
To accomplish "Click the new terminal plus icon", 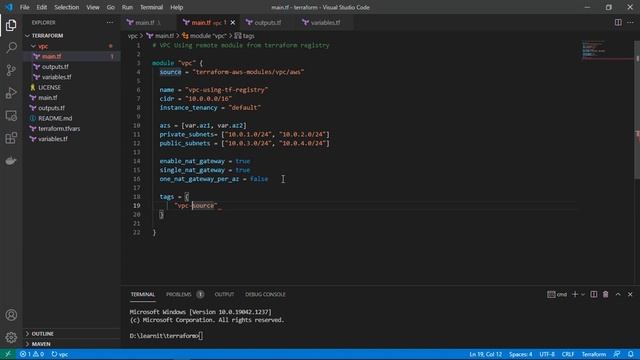I will click(x=575, y=294).
